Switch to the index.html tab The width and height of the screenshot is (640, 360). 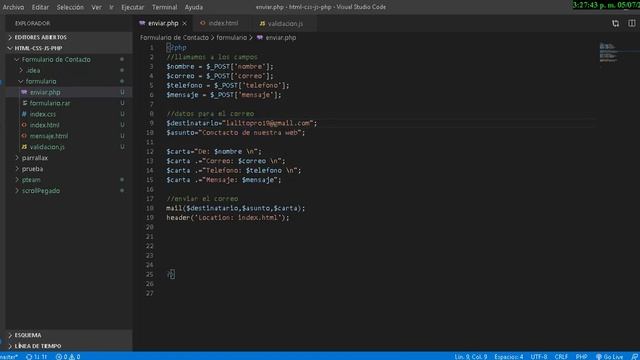point(223,23)
